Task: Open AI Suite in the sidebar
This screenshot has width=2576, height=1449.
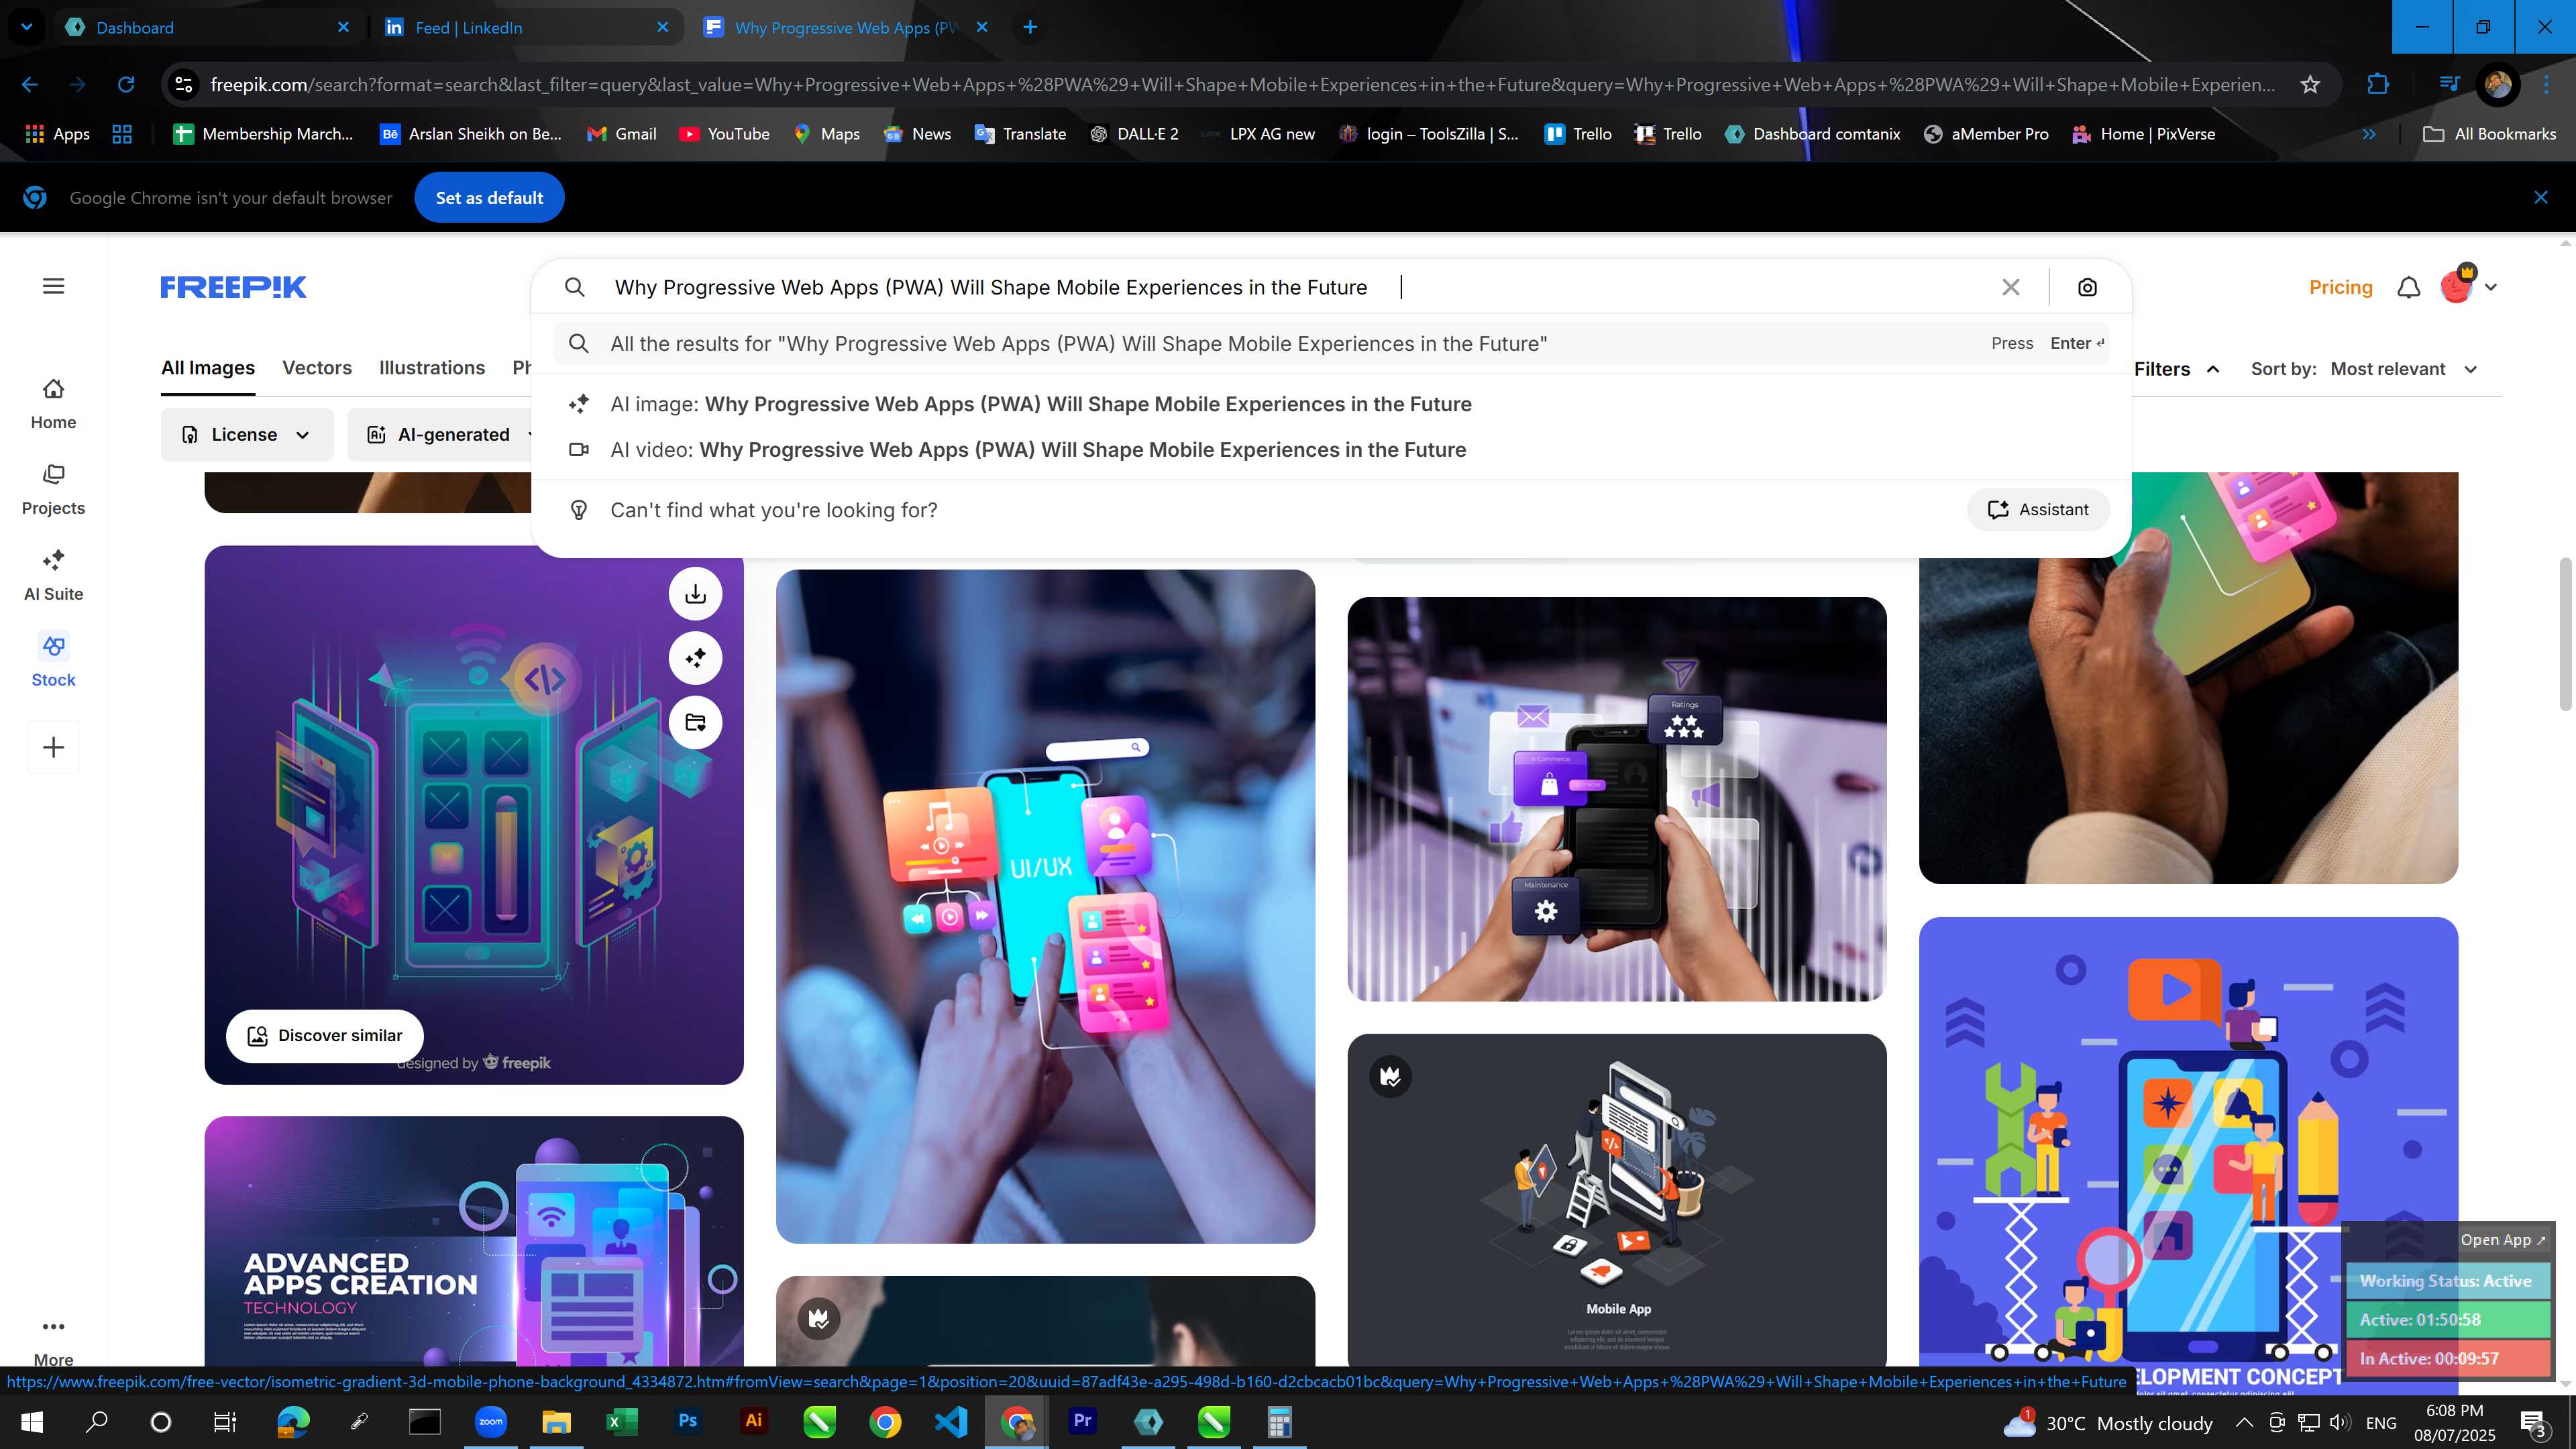Action: 53,576
